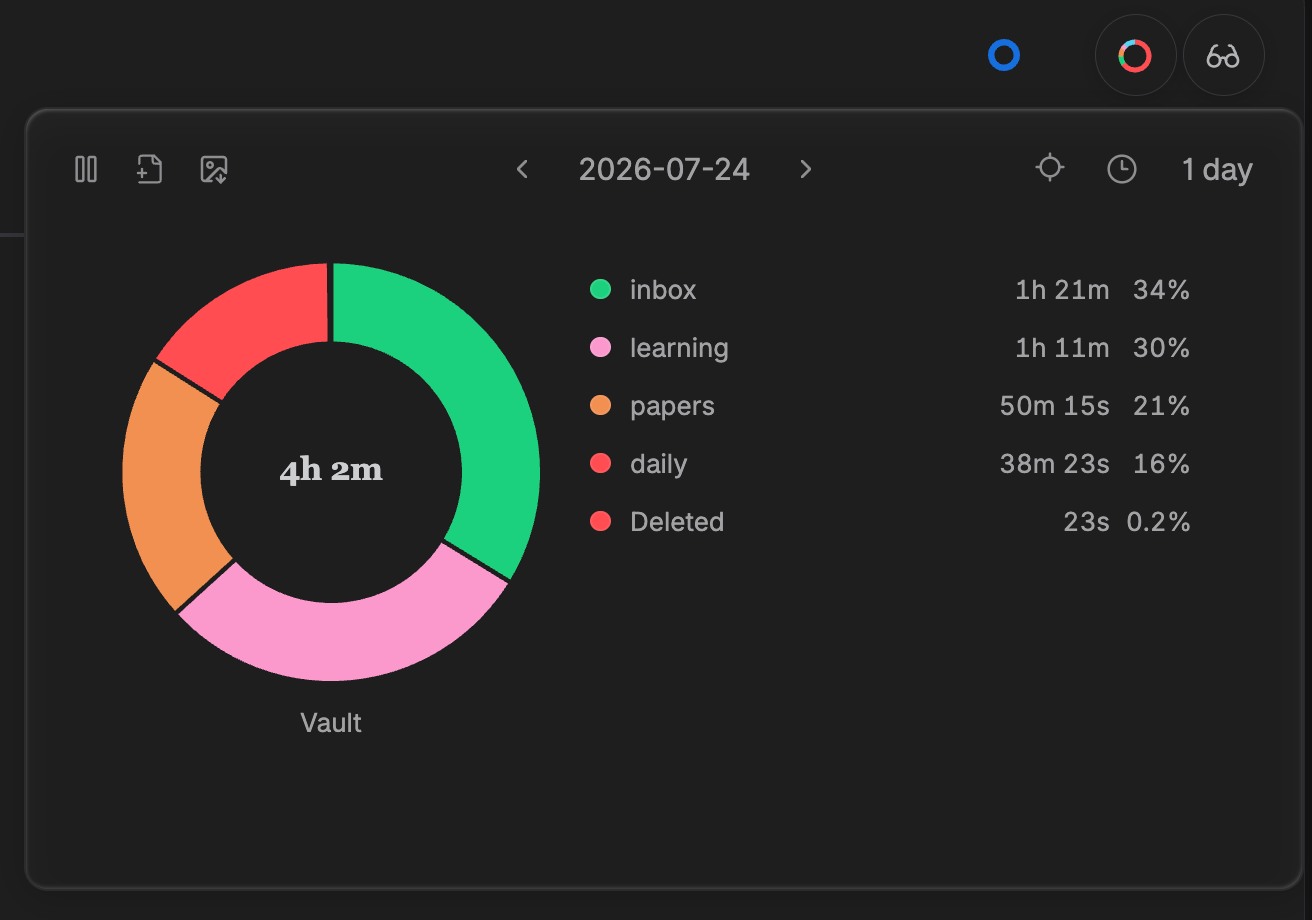Select the green inbox legend dot
This screenshot has height=920, width=1312.
pos(600,290)
